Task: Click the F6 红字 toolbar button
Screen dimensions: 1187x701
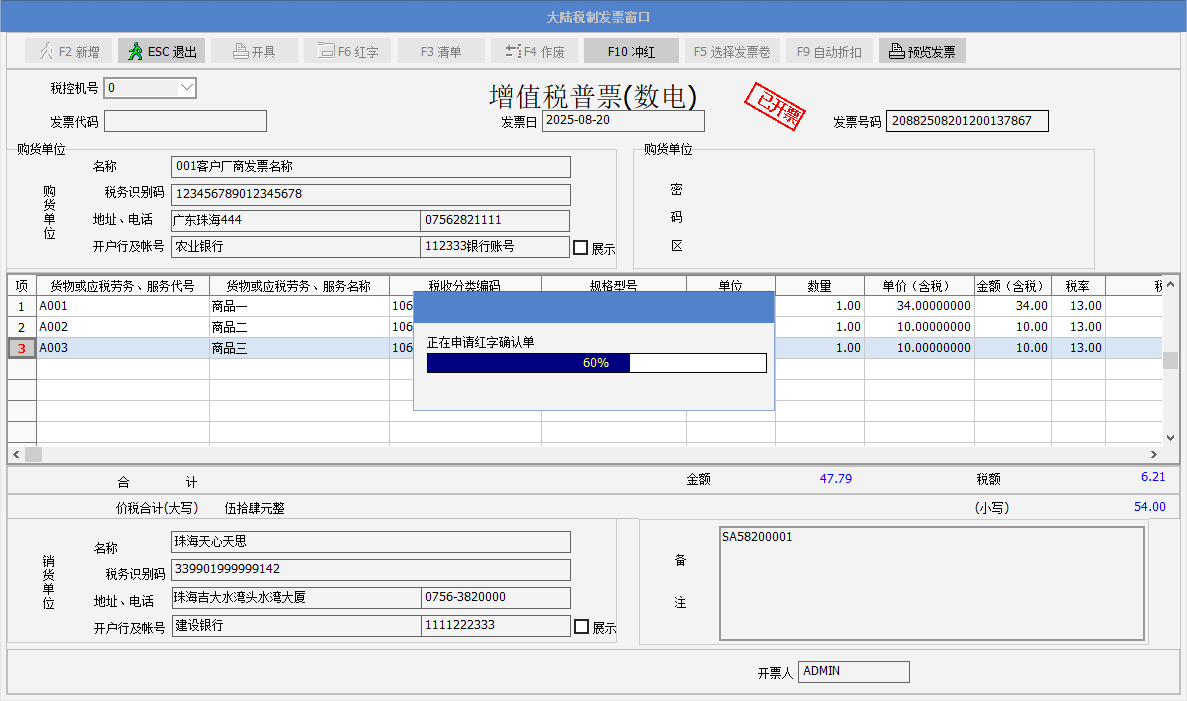Action: (x=347, y=51)
